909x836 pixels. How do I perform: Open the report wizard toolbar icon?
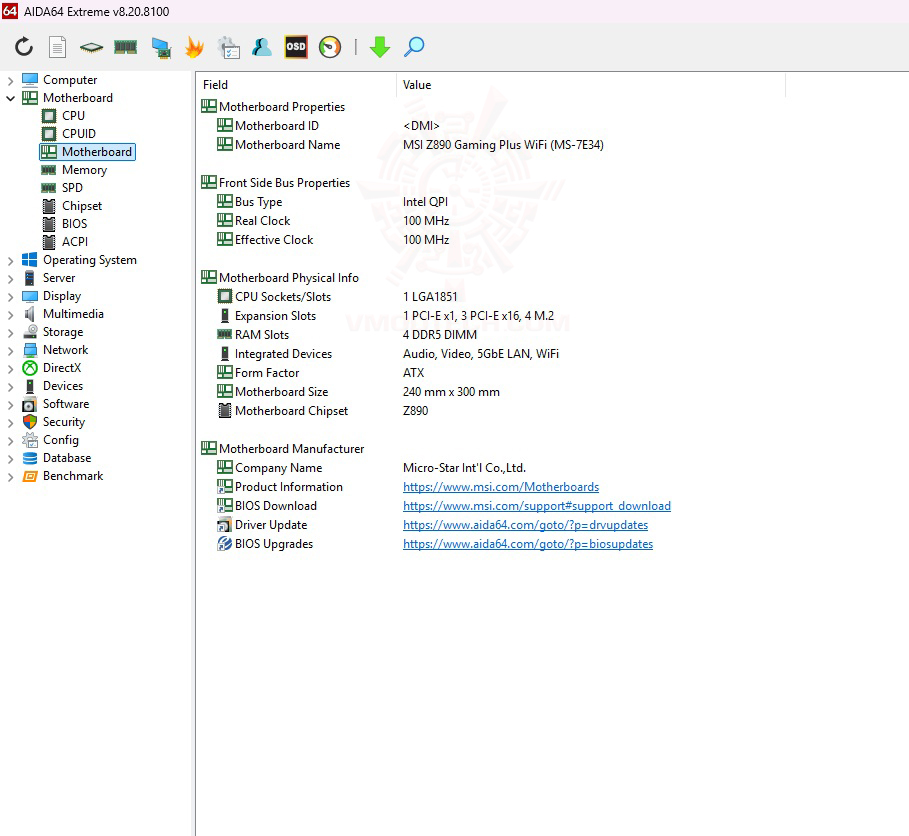click(x=228, y=48)
